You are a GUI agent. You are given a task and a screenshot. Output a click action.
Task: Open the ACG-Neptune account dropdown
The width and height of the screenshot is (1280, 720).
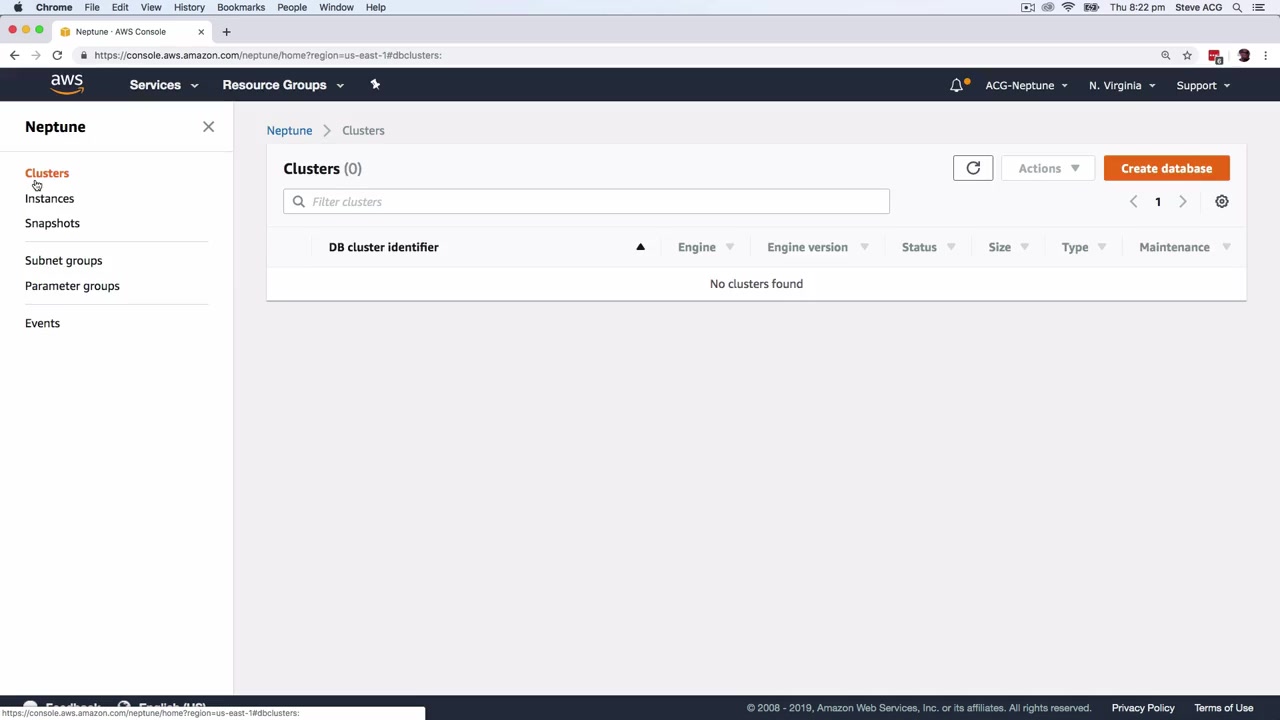(x=1026, y=85)
